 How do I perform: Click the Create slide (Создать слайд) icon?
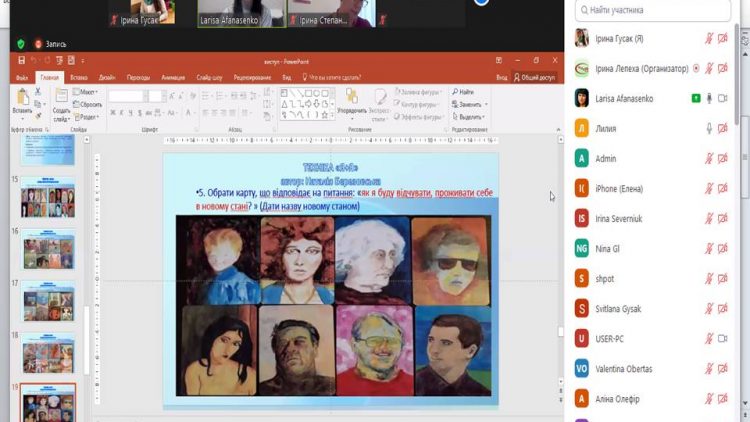61,96
